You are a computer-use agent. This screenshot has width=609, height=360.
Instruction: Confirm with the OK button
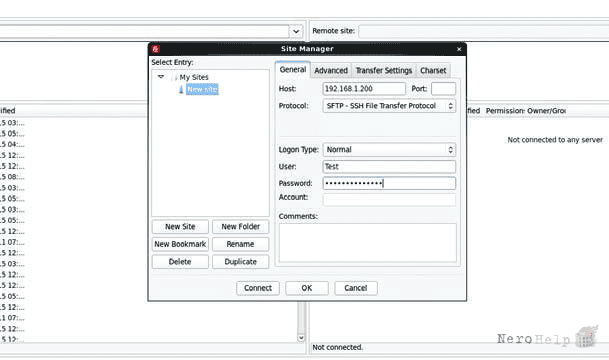click(x=307, y=288)
